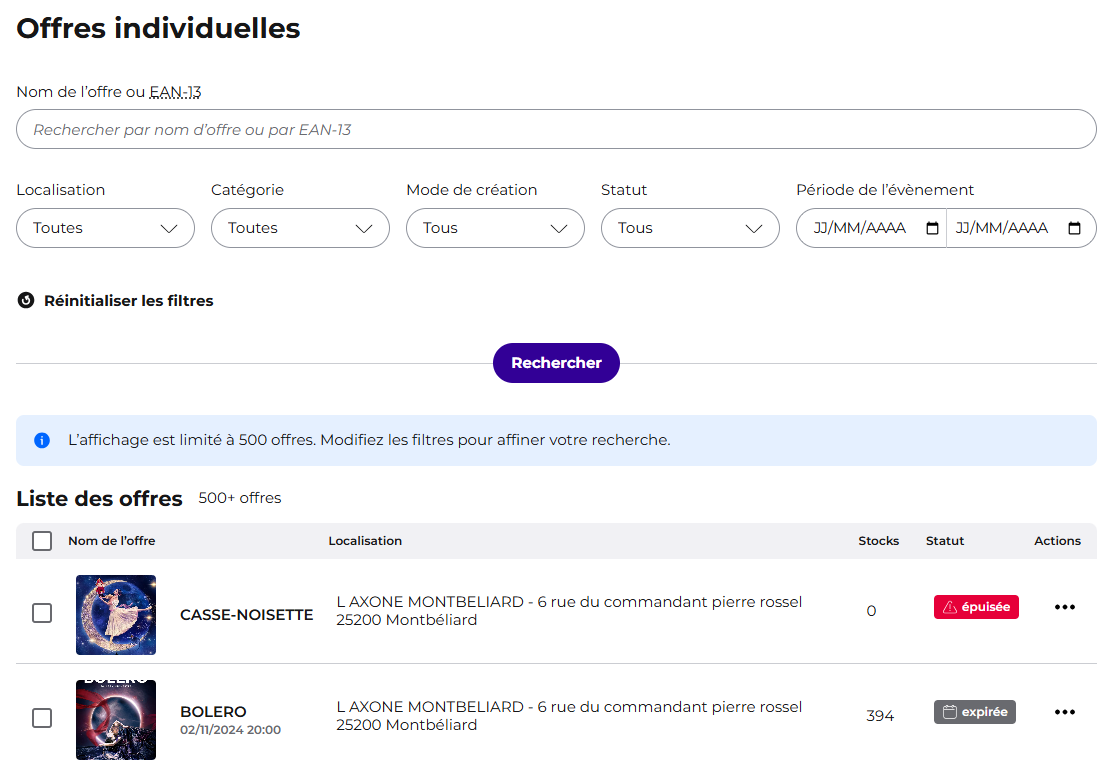
Task: Open the Mode de création dropdown
Action: point(495,228)
